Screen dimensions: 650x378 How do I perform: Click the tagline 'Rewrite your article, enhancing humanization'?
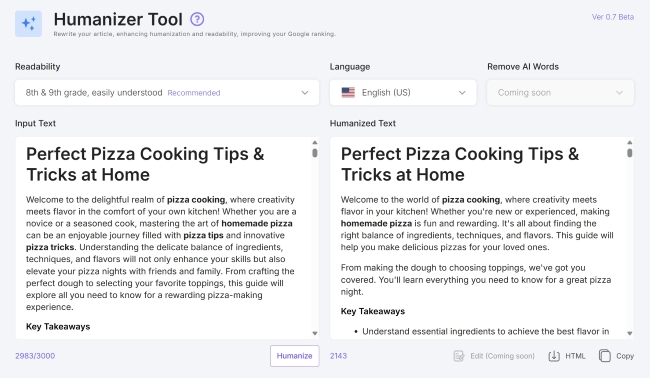[x=194, y=34]
